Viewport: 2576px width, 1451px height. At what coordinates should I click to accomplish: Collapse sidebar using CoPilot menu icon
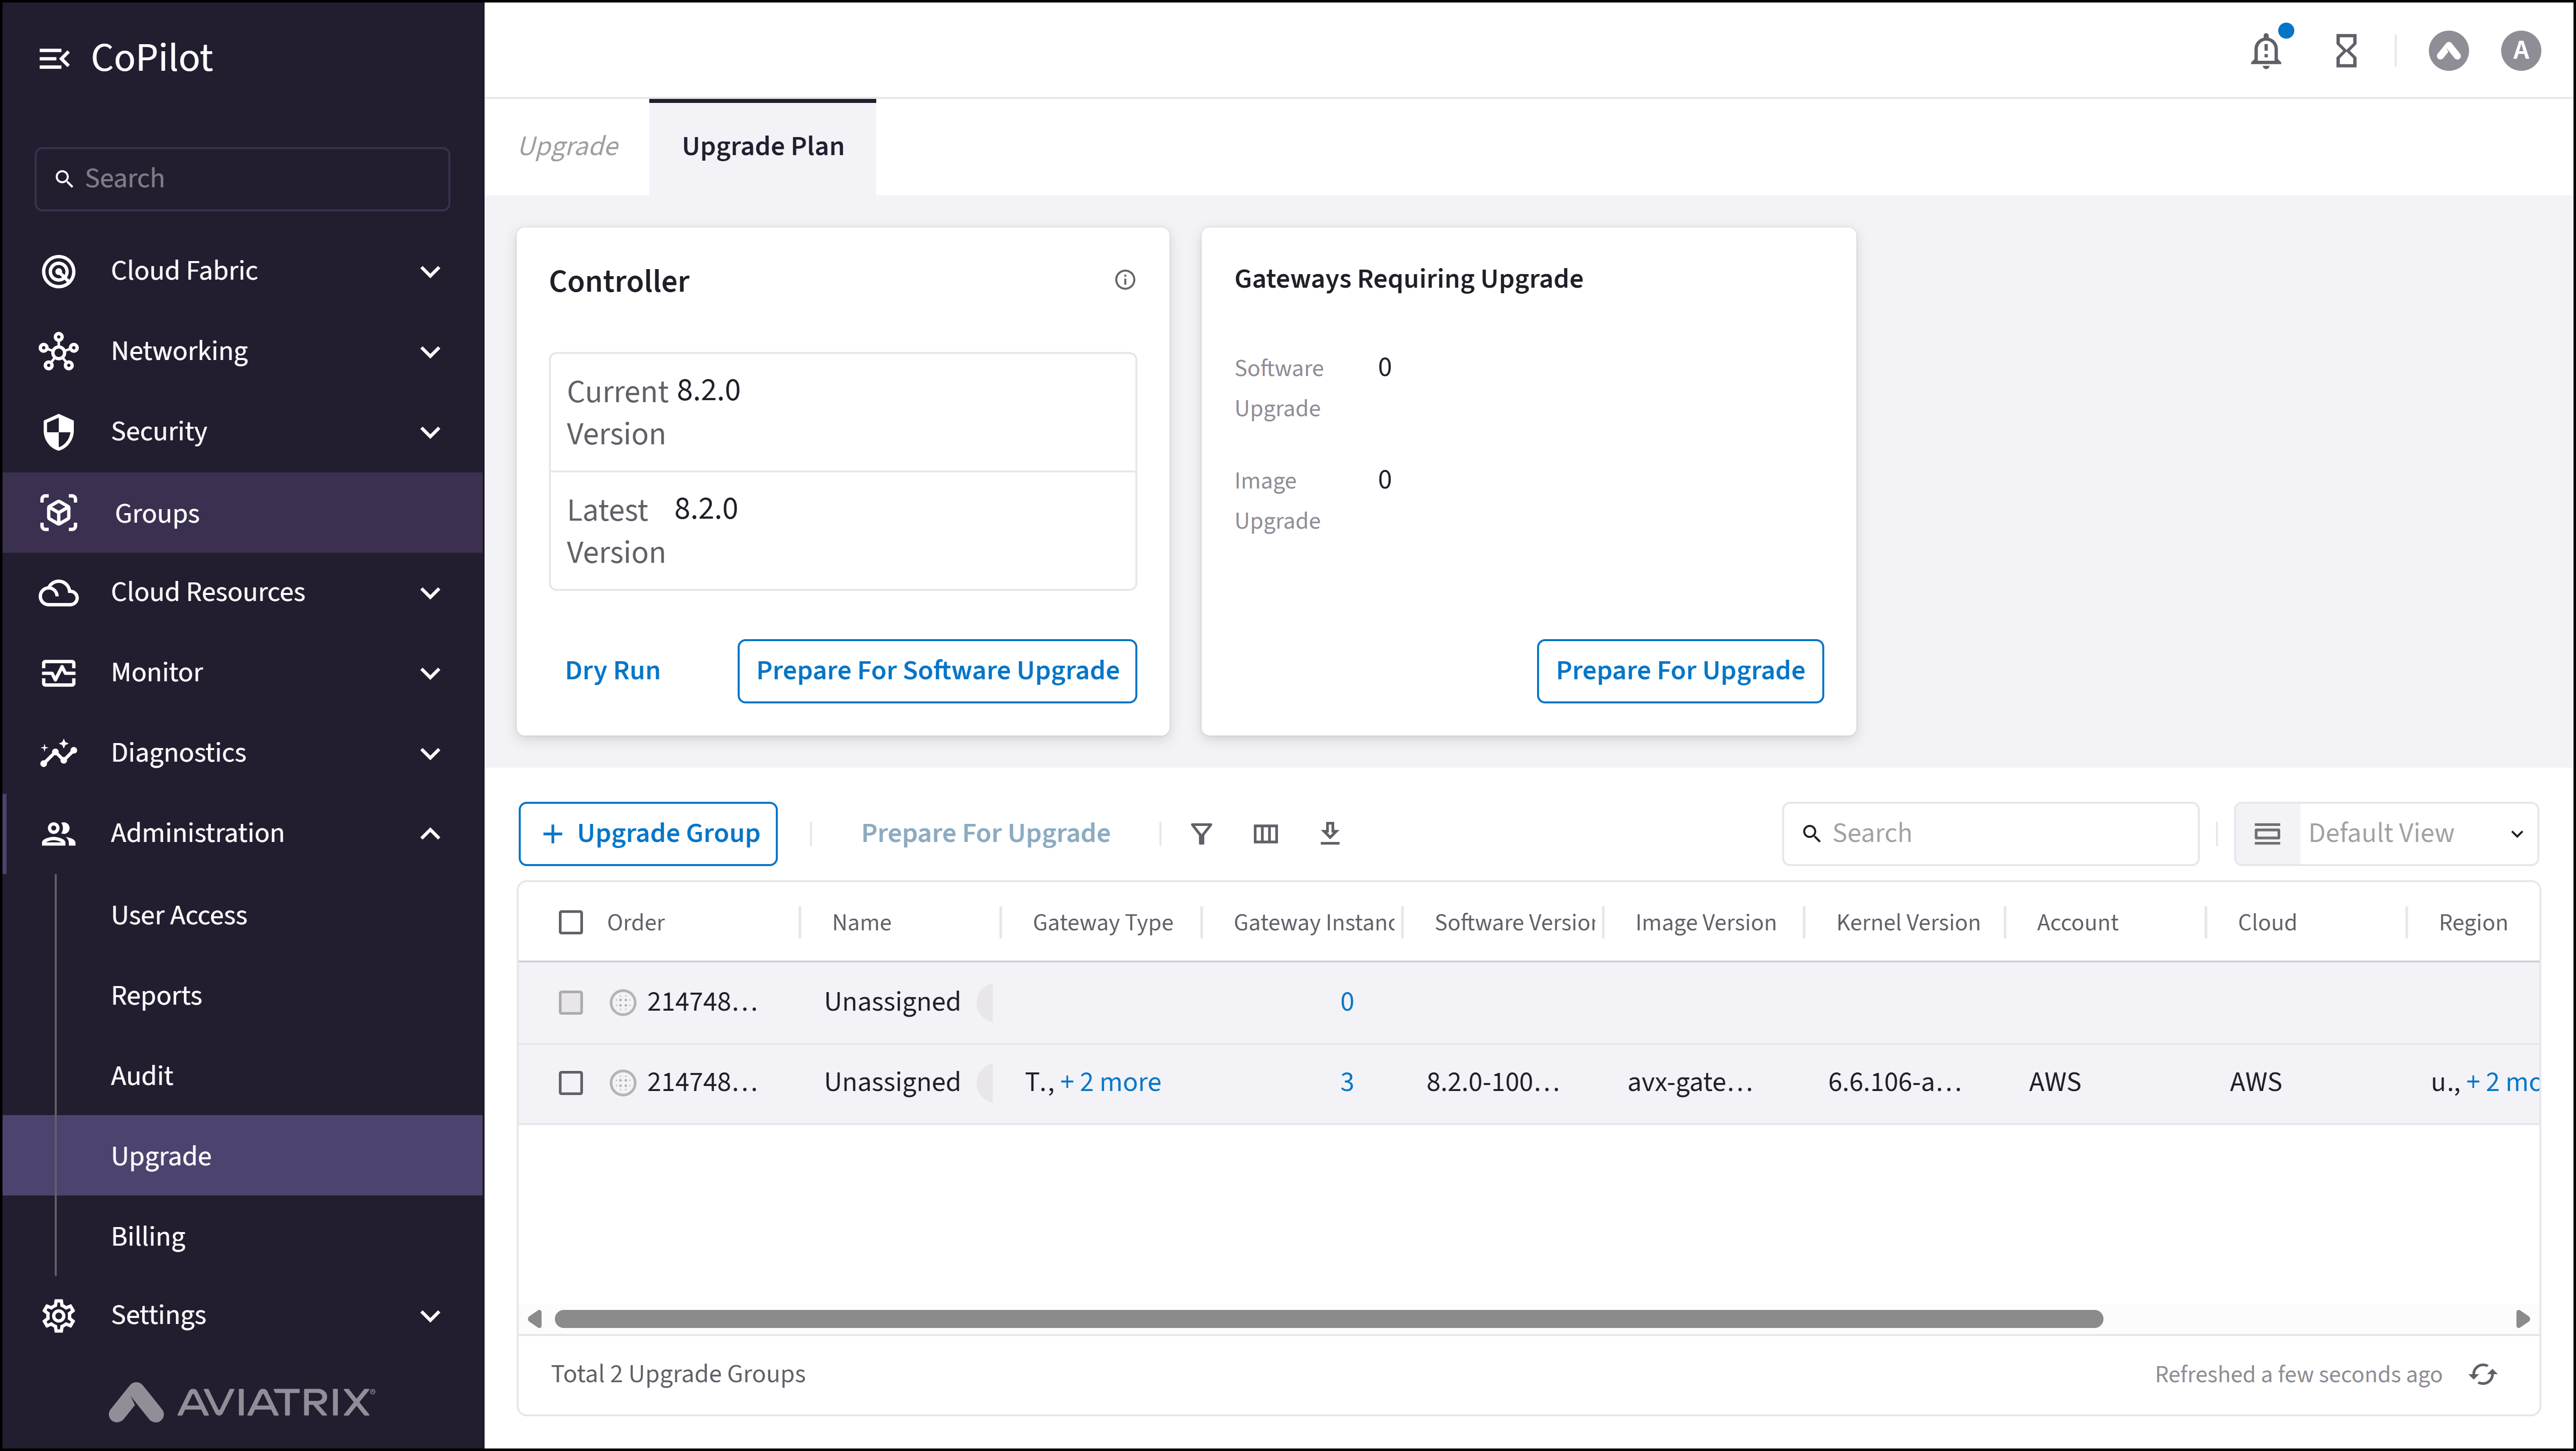54,58
